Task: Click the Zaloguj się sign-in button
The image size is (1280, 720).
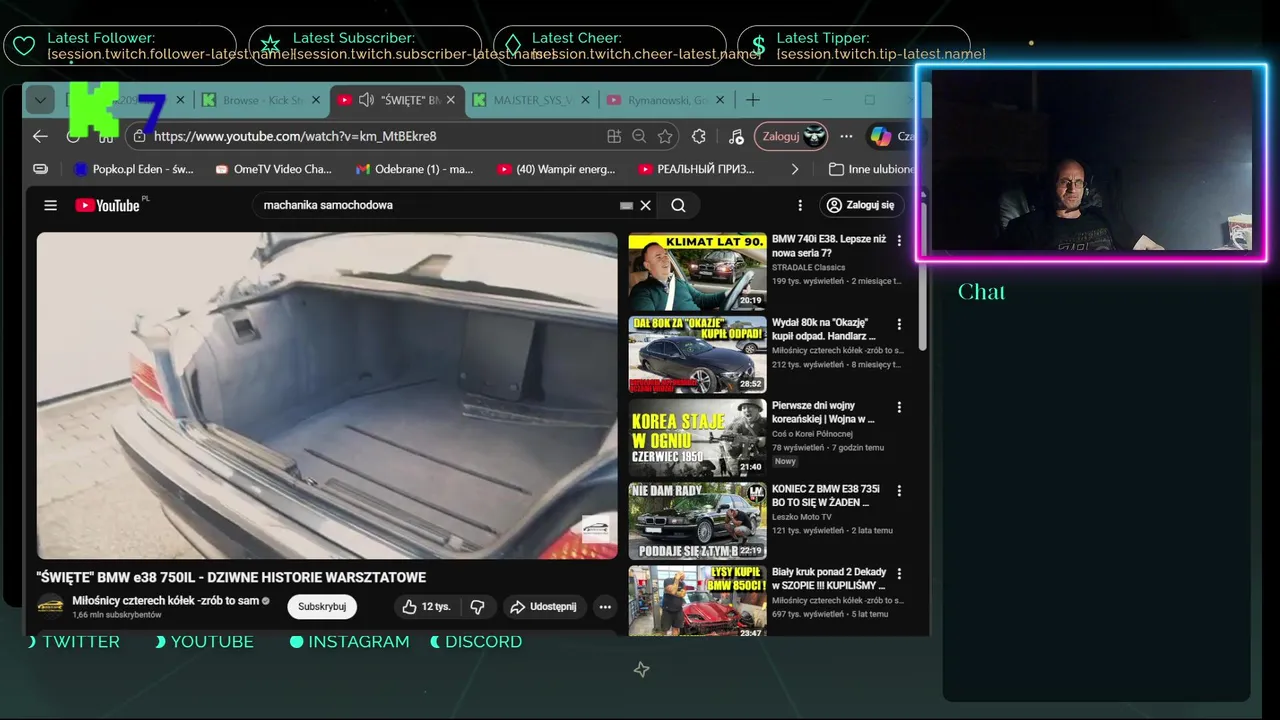Action: (861, 205)
